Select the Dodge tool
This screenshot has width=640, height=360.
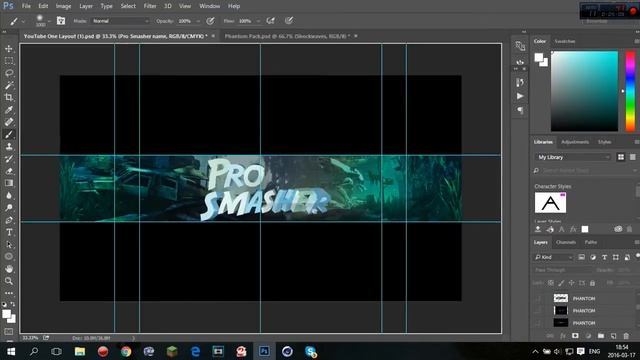pyautogui.click(x=9, y=208)
